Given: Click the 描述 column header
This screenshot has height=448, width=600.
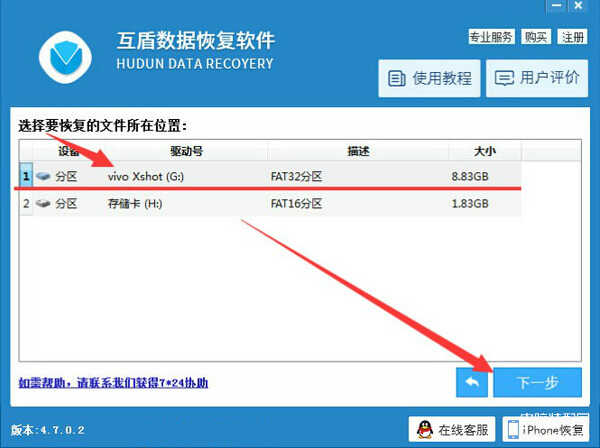Looking at the screenshot, I should tap(358, 152).
